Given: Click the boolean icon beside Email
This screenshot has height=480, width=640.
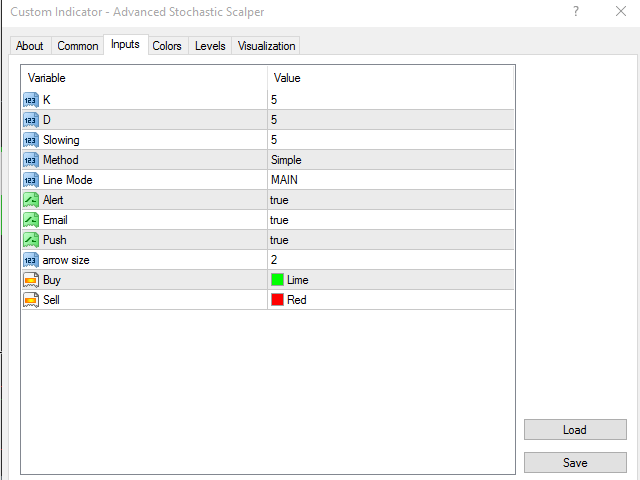Looking at the screenshot, I should pos(30,220).
